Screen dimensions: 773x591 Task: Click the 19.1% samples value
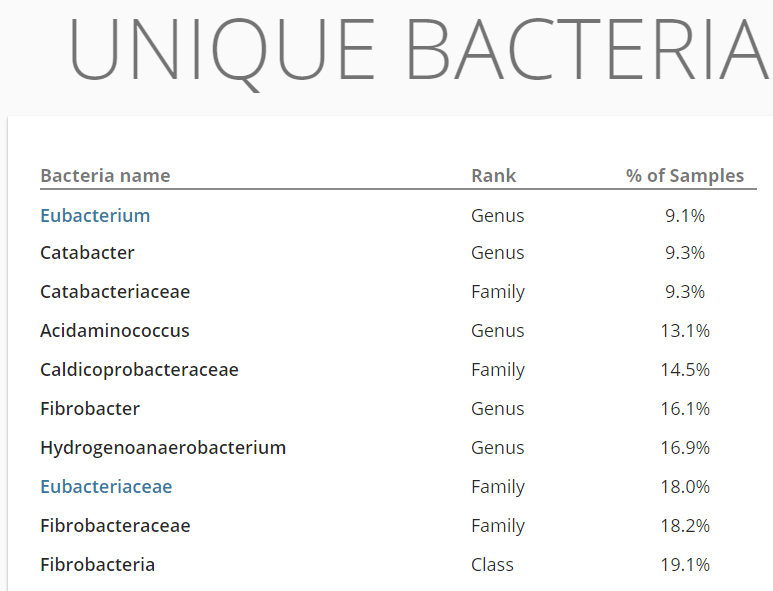pyautogui.click(x=685, y=565)
